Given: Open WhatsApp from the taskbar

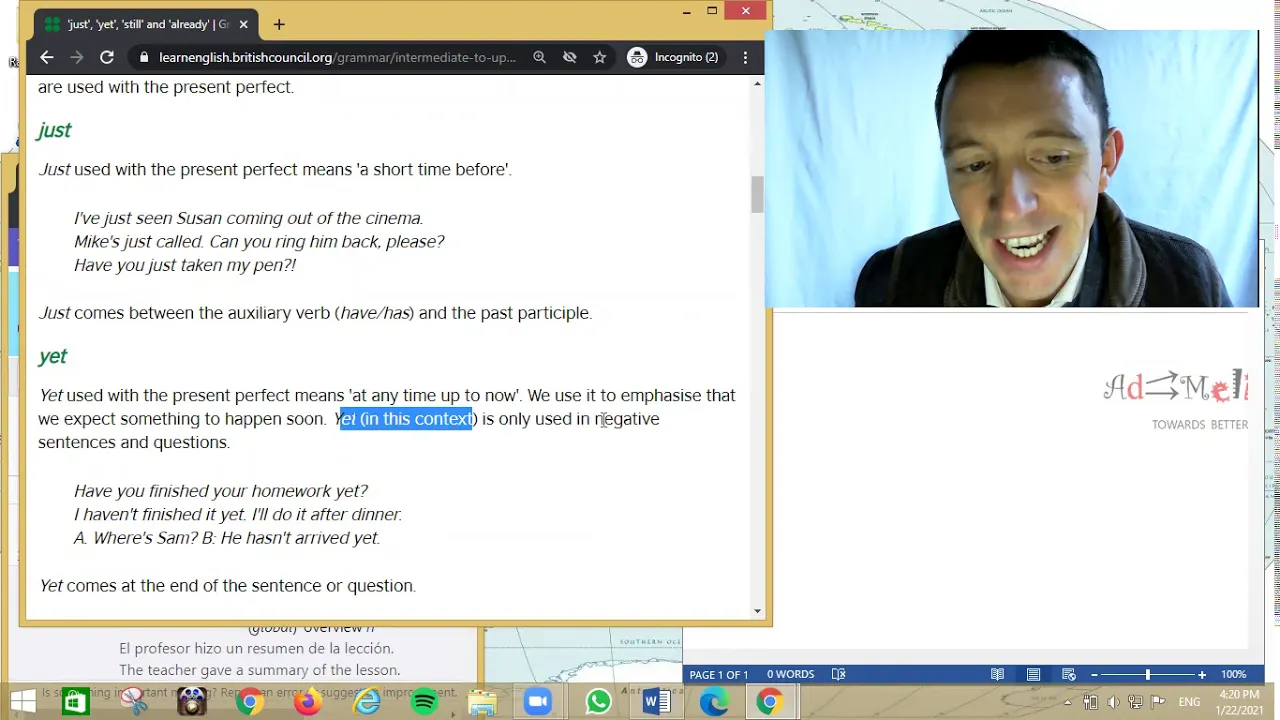Looking at the screenshot, I should [x=598, y=702].
